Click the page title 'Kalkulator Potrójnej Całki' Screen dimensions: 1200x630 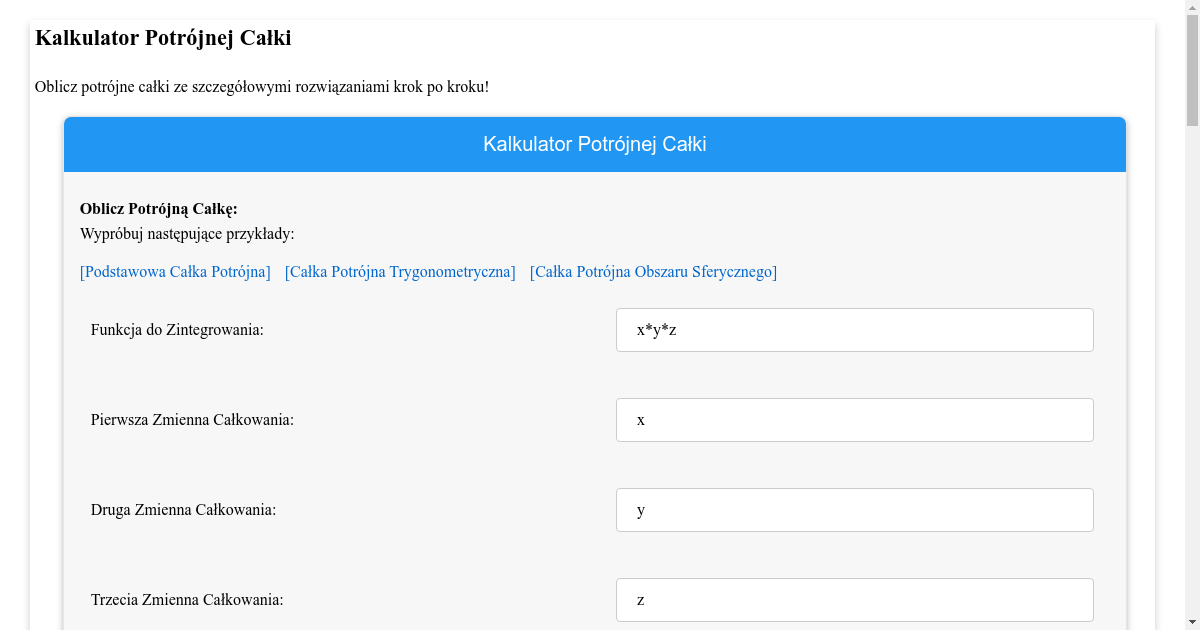coord(162,38)
